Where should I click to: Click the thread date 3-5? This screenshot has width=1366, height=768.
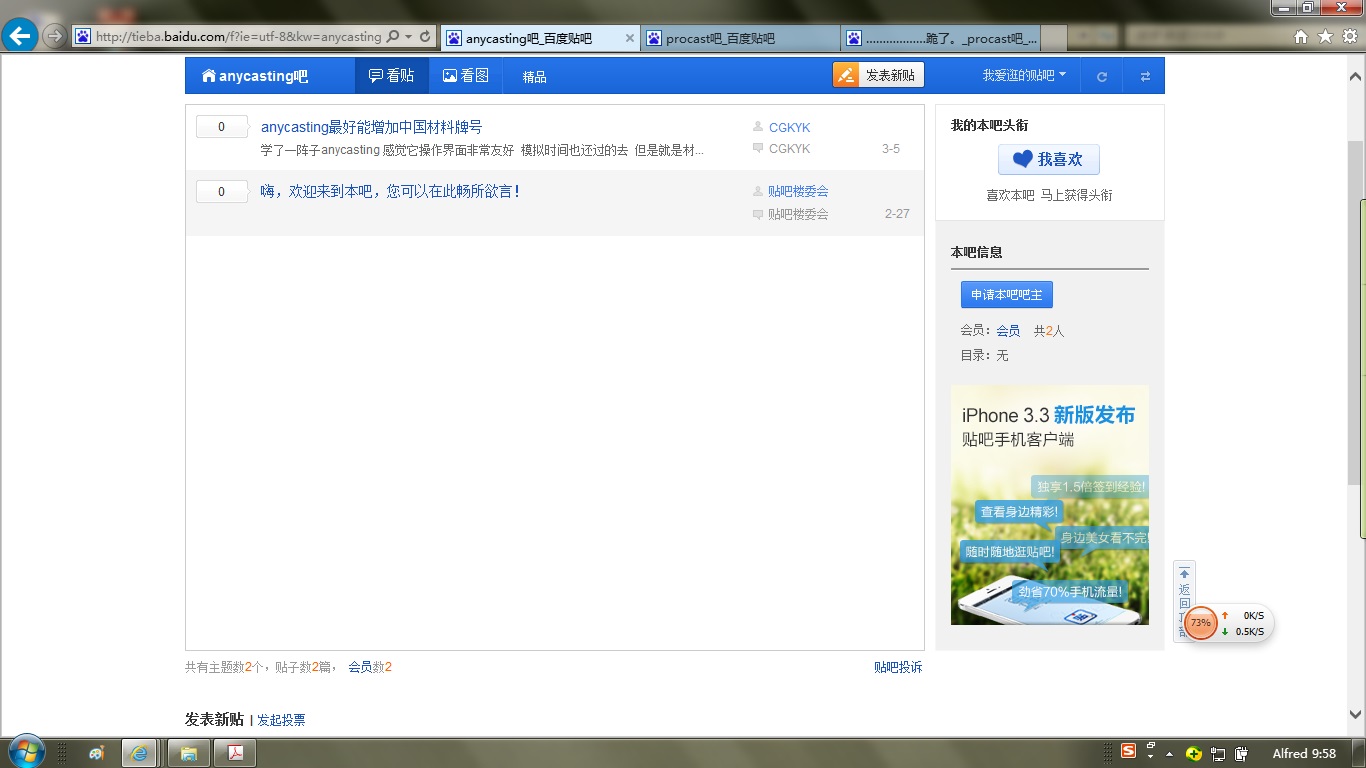(891, 149)
